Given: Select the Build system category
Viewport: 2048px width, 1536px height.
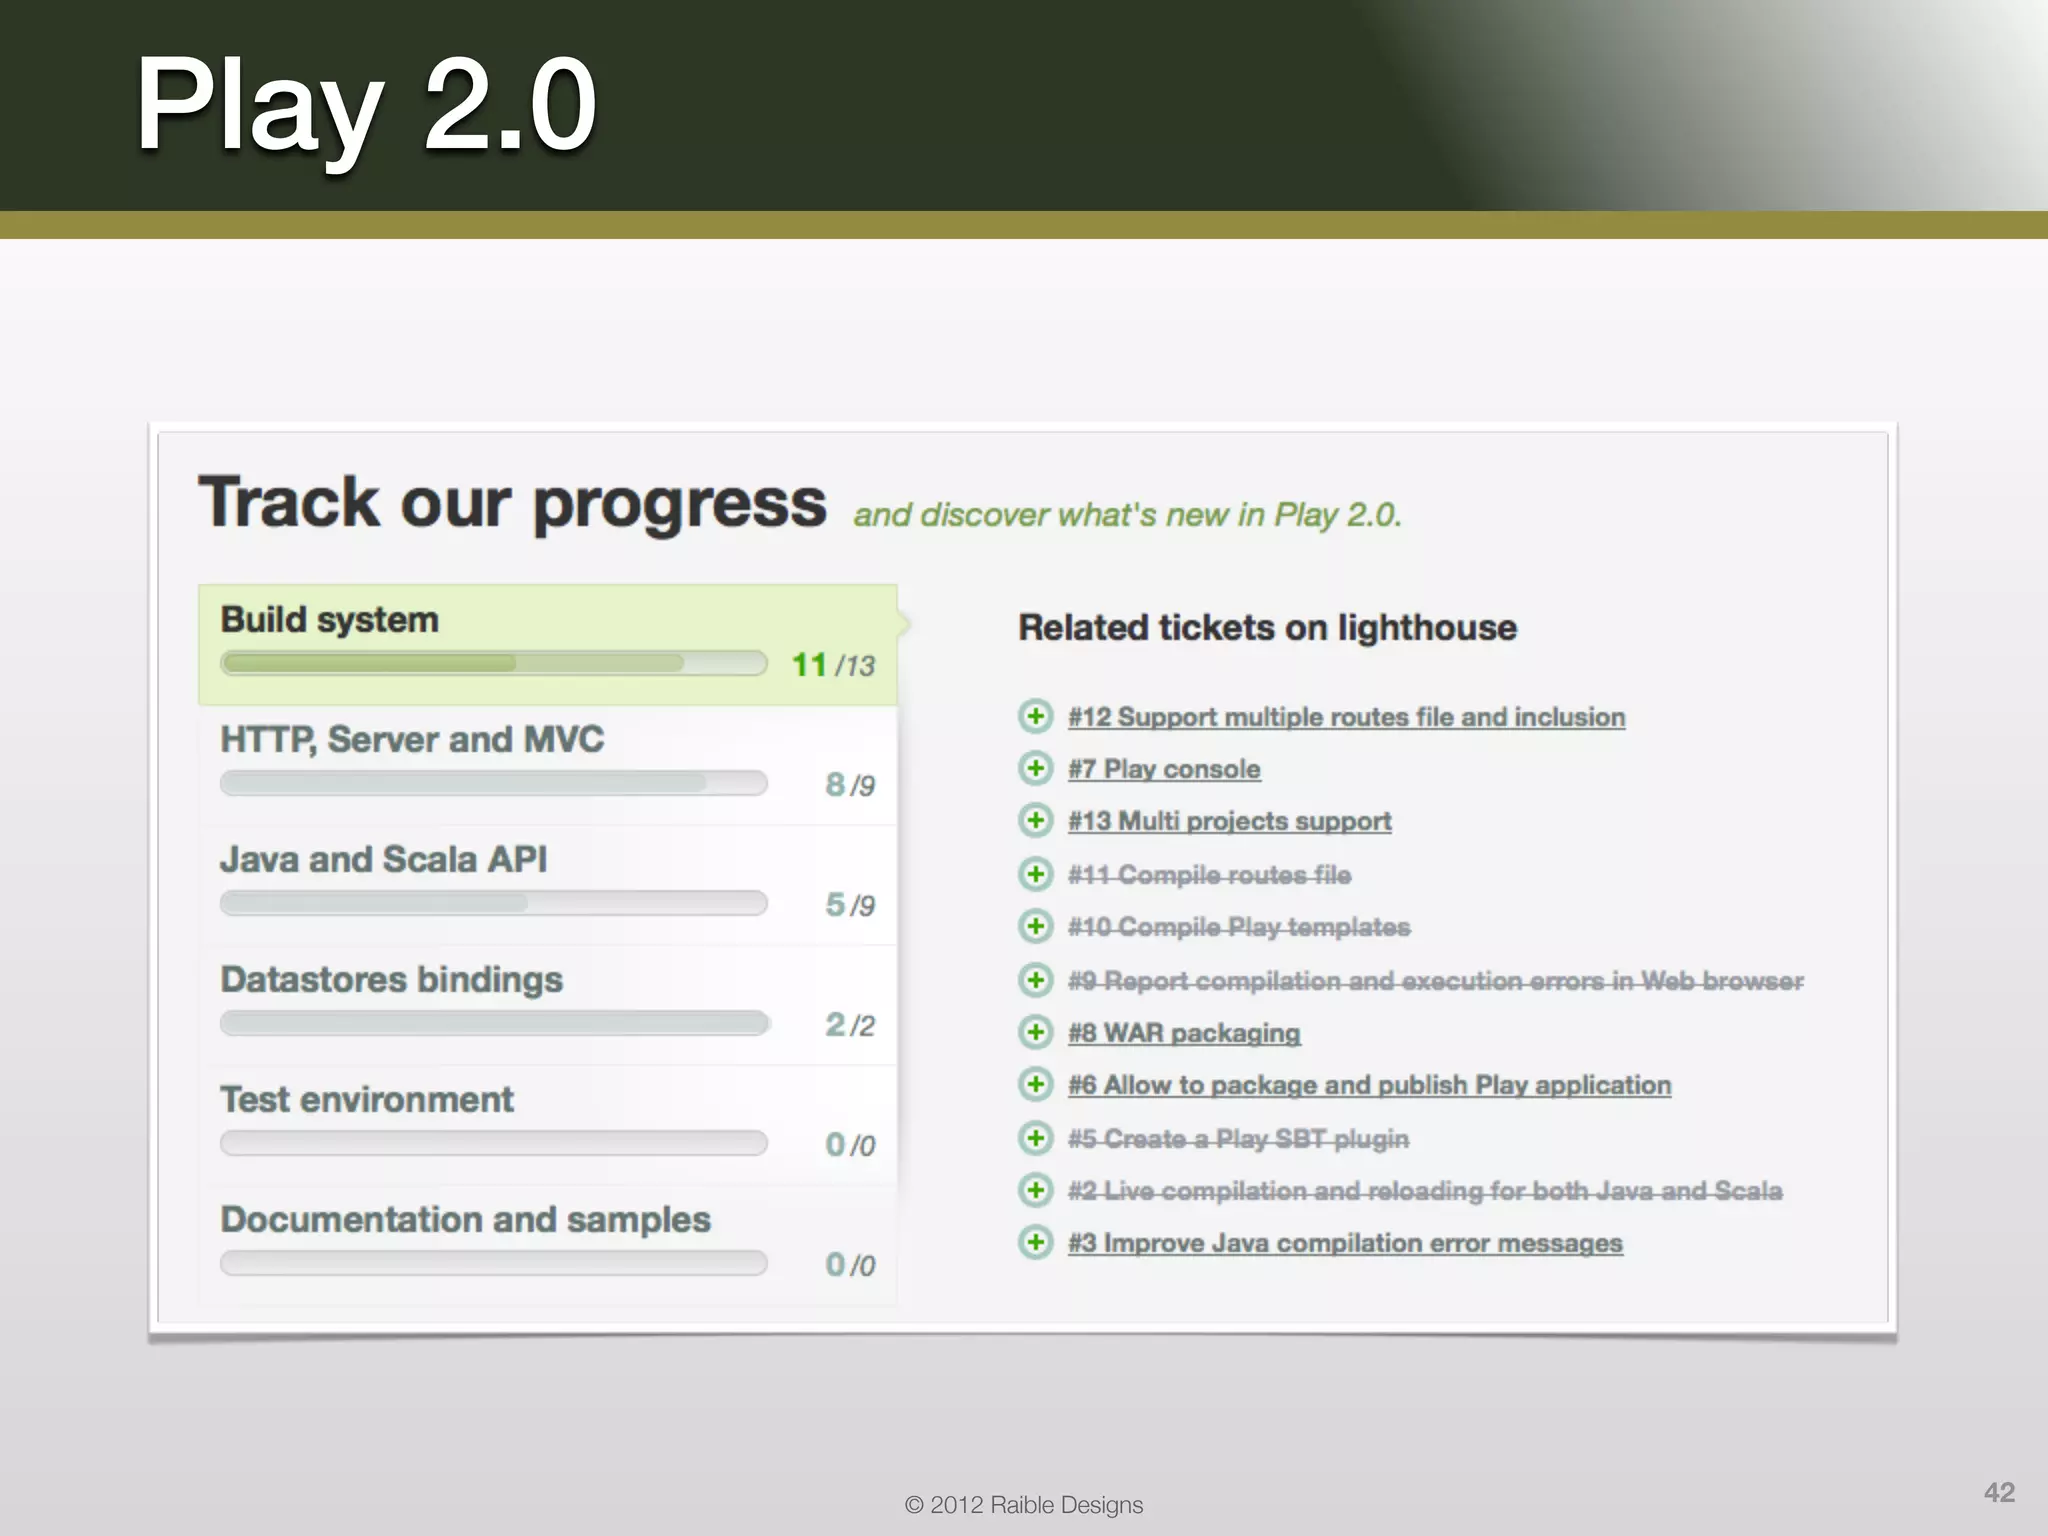Looking at the screenshot, I should coord(548,645).
